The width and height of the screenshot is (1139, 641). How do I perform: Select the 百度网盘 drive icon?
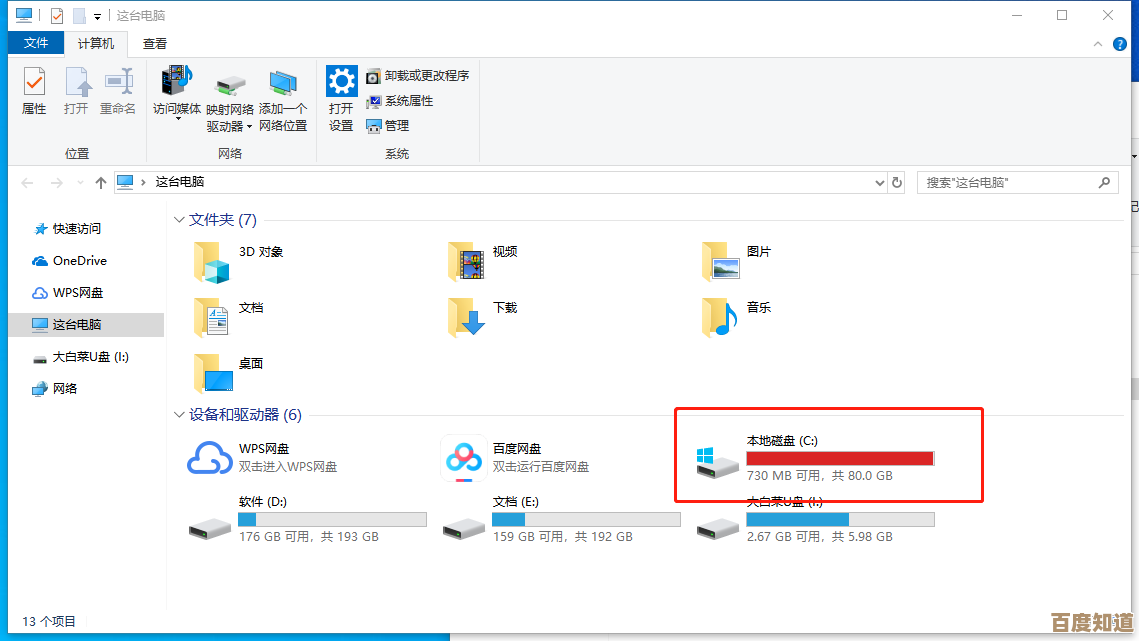[x=464, y=458]
